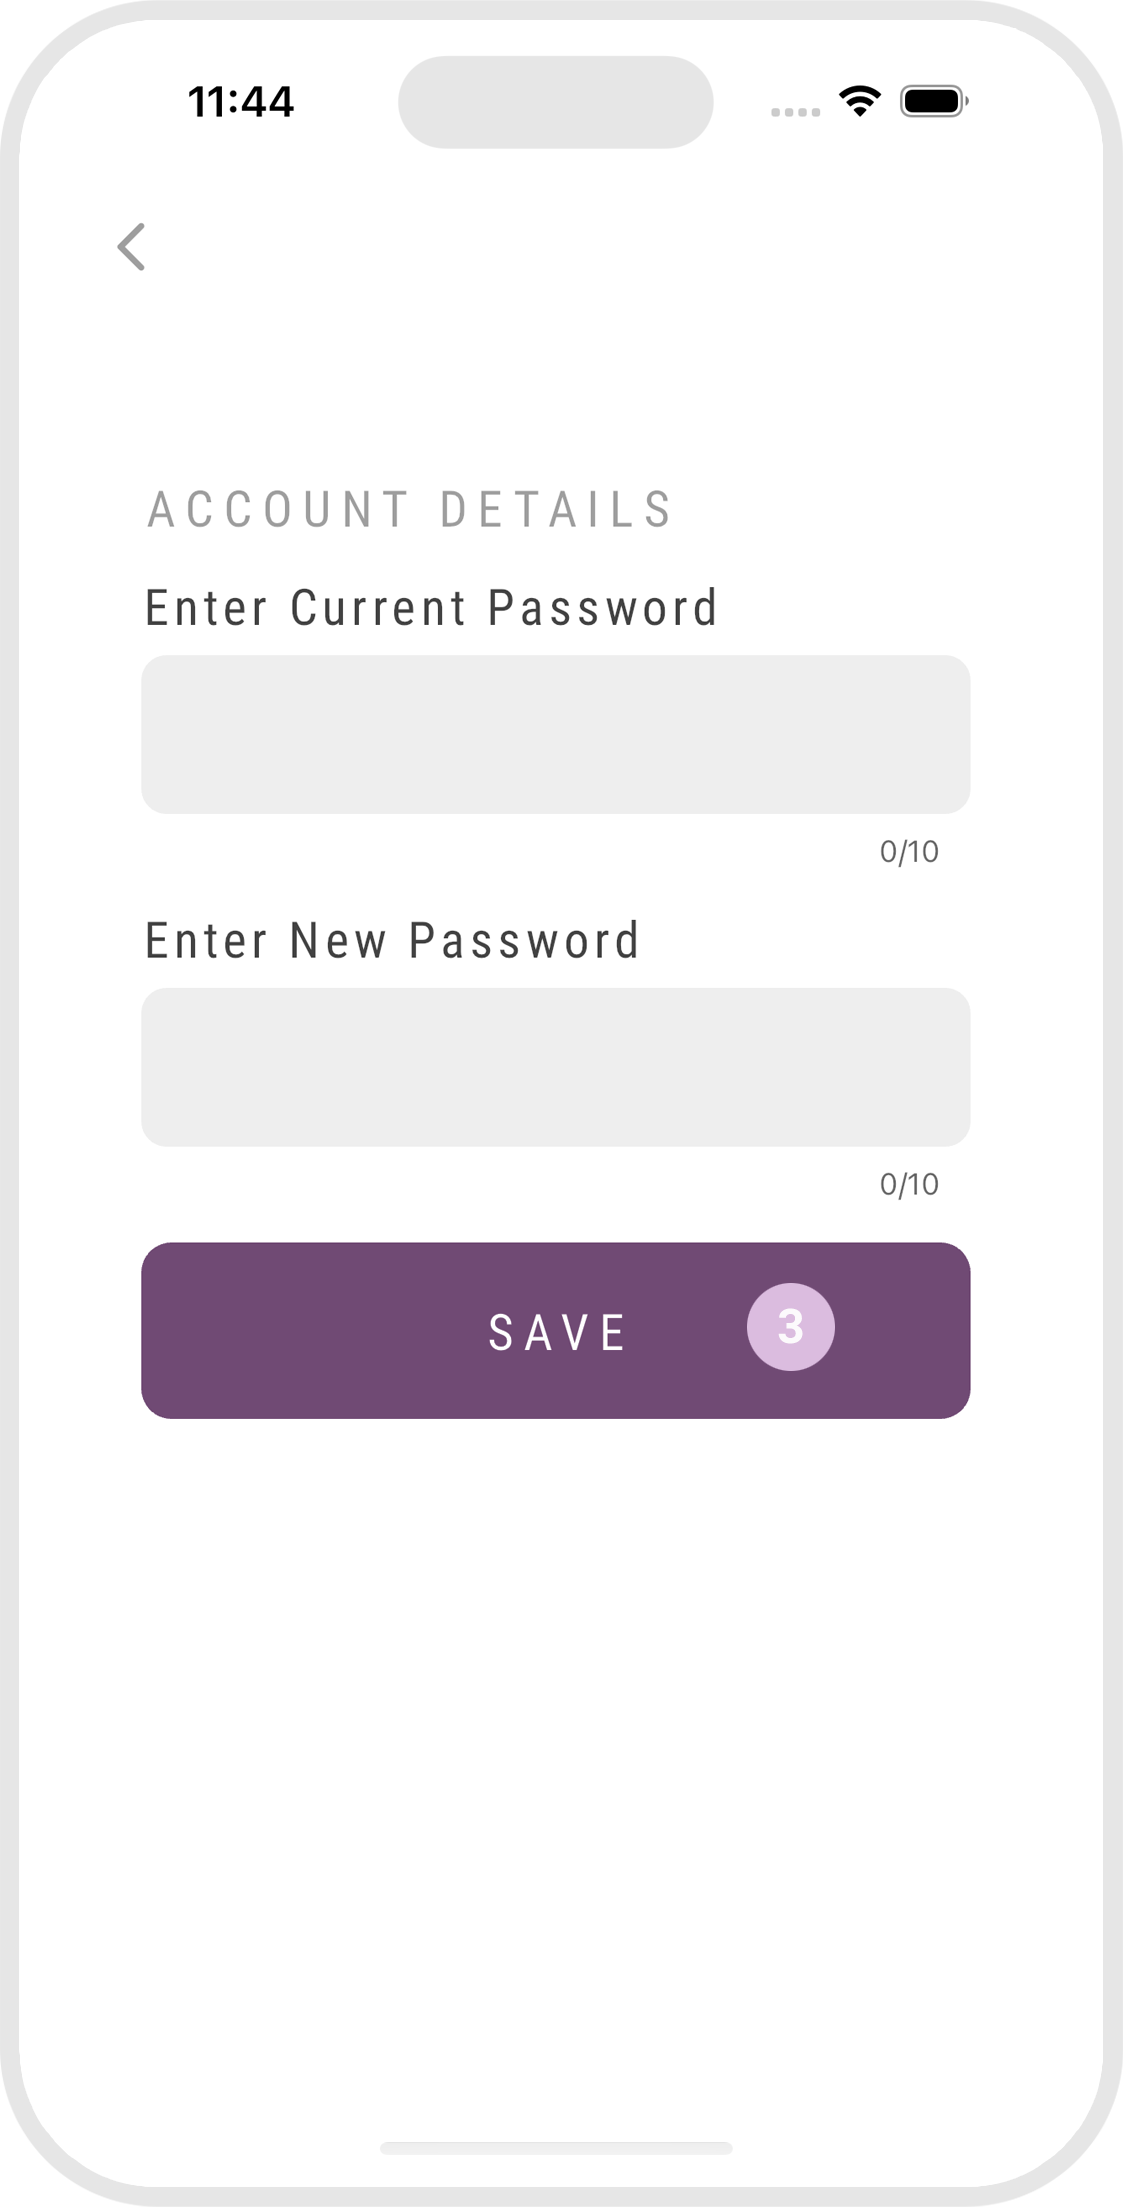Click the Enter Current Password label
1123x2207 pixels.
[x=432, y=608]
